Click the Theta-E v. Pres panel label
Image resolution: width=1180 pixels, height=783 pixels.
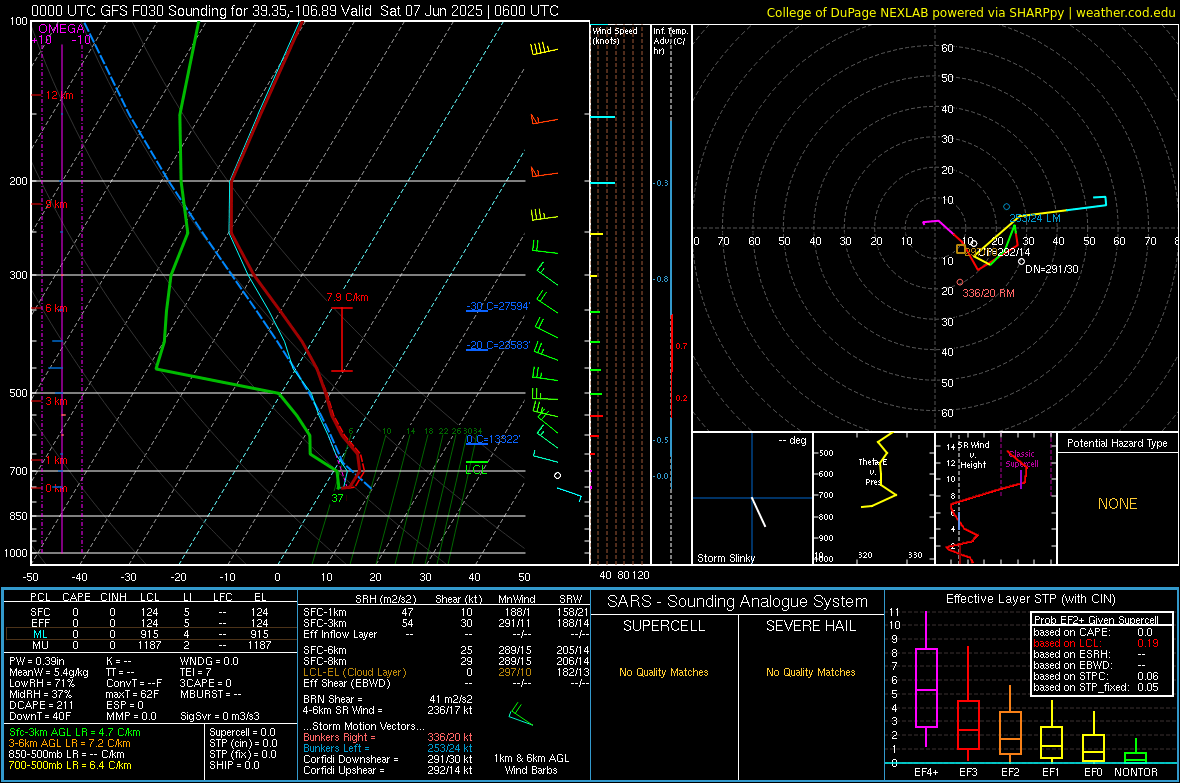tap(873, 471)
